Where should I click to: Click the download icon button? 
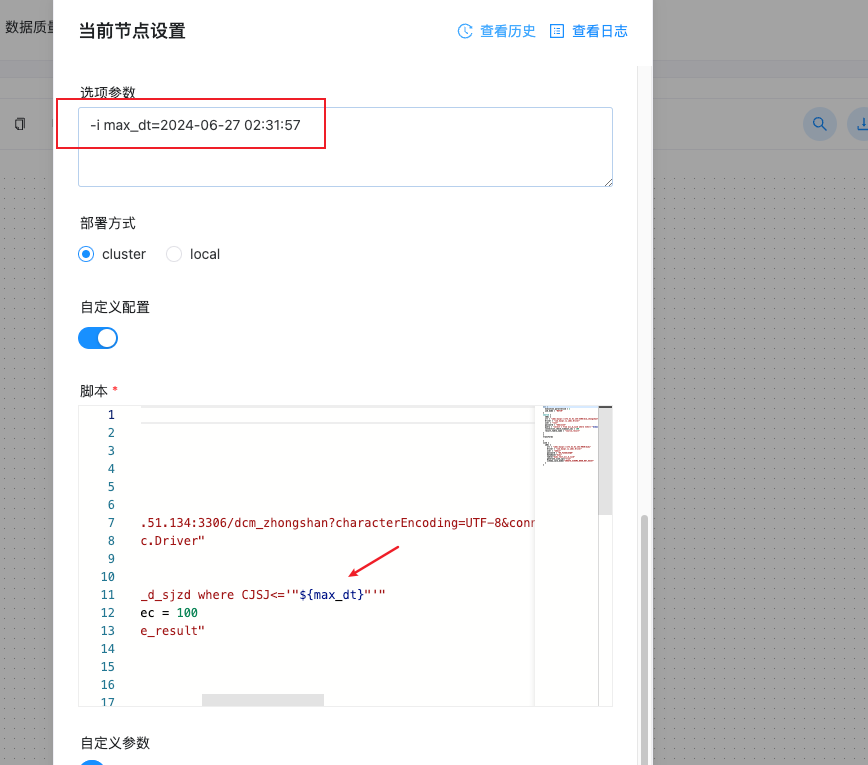[x=860, y=124]
